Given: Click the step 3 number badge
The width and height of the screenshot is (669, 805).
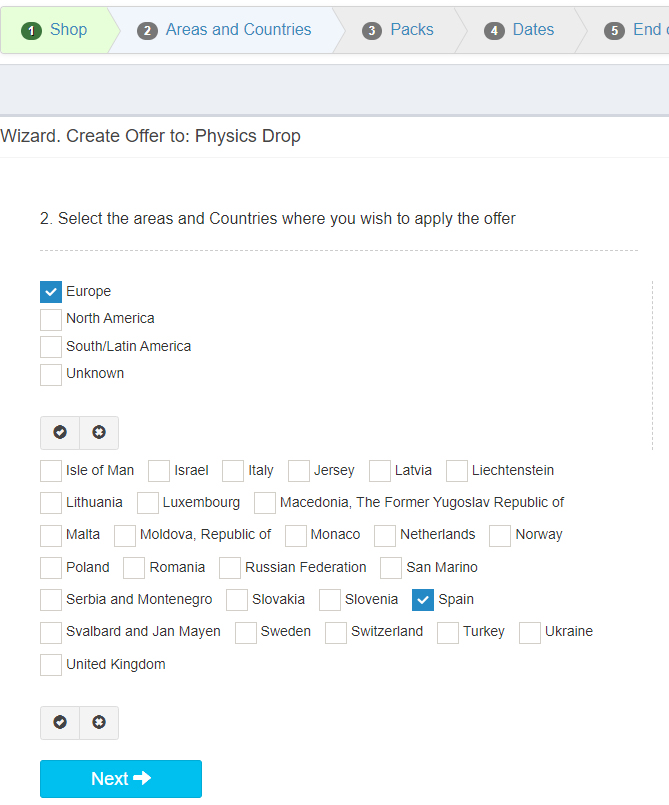Looking at the screenshot, I should pos(372,31).
